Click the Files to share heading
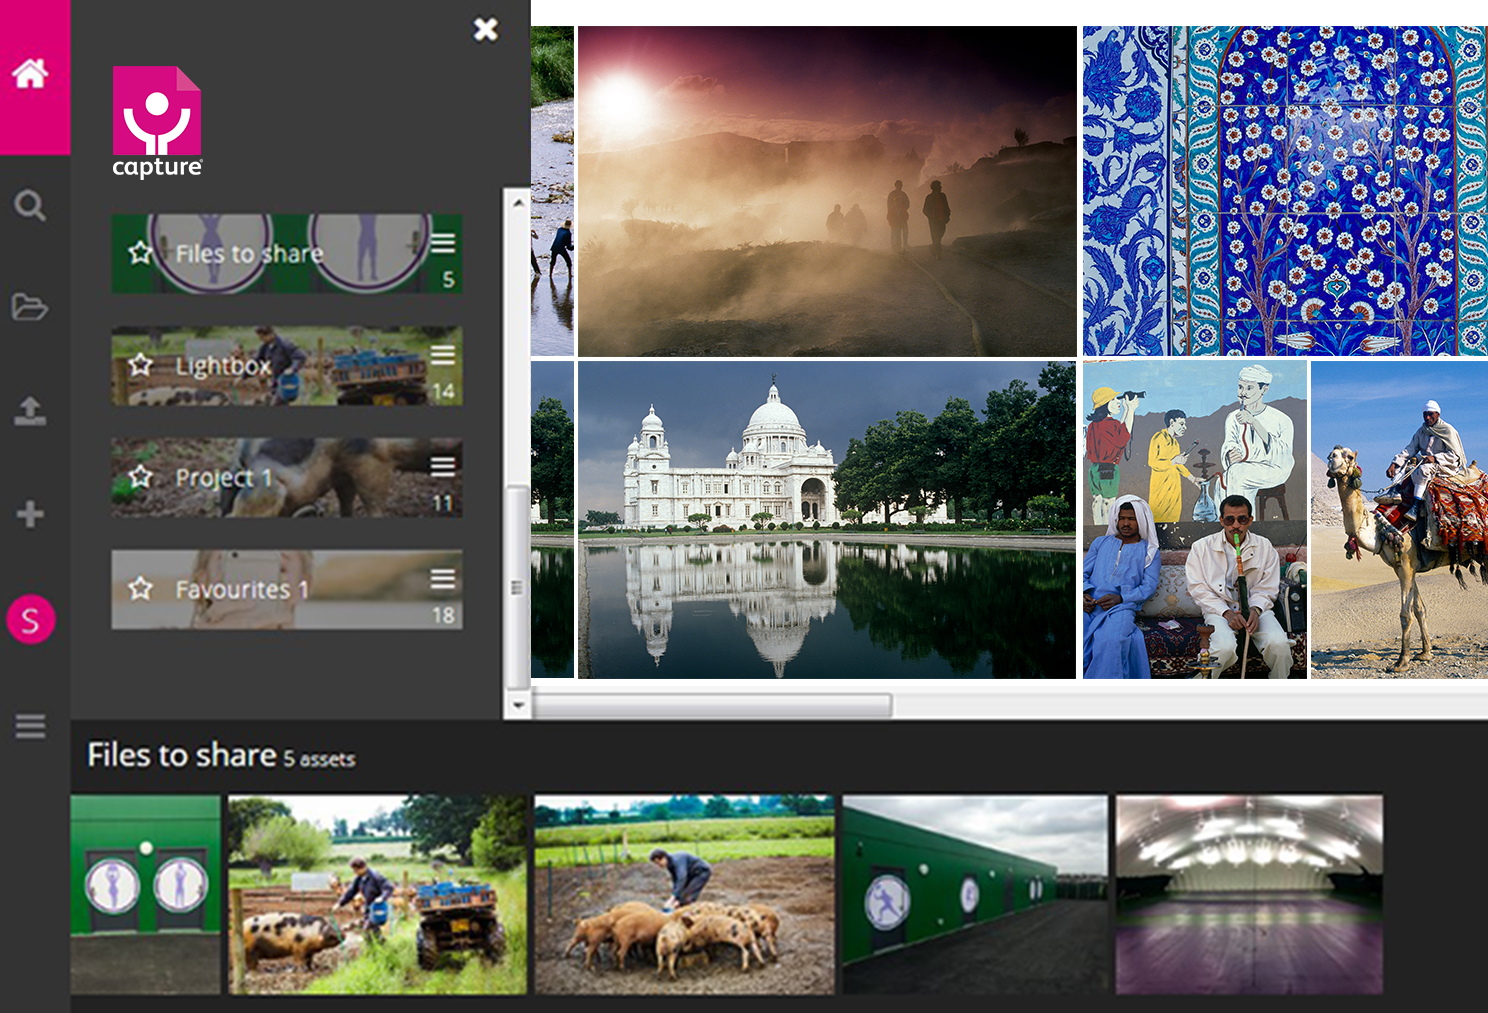Screen dimensions: 1488x1013 pyautogui.click(x=181, y=755)
